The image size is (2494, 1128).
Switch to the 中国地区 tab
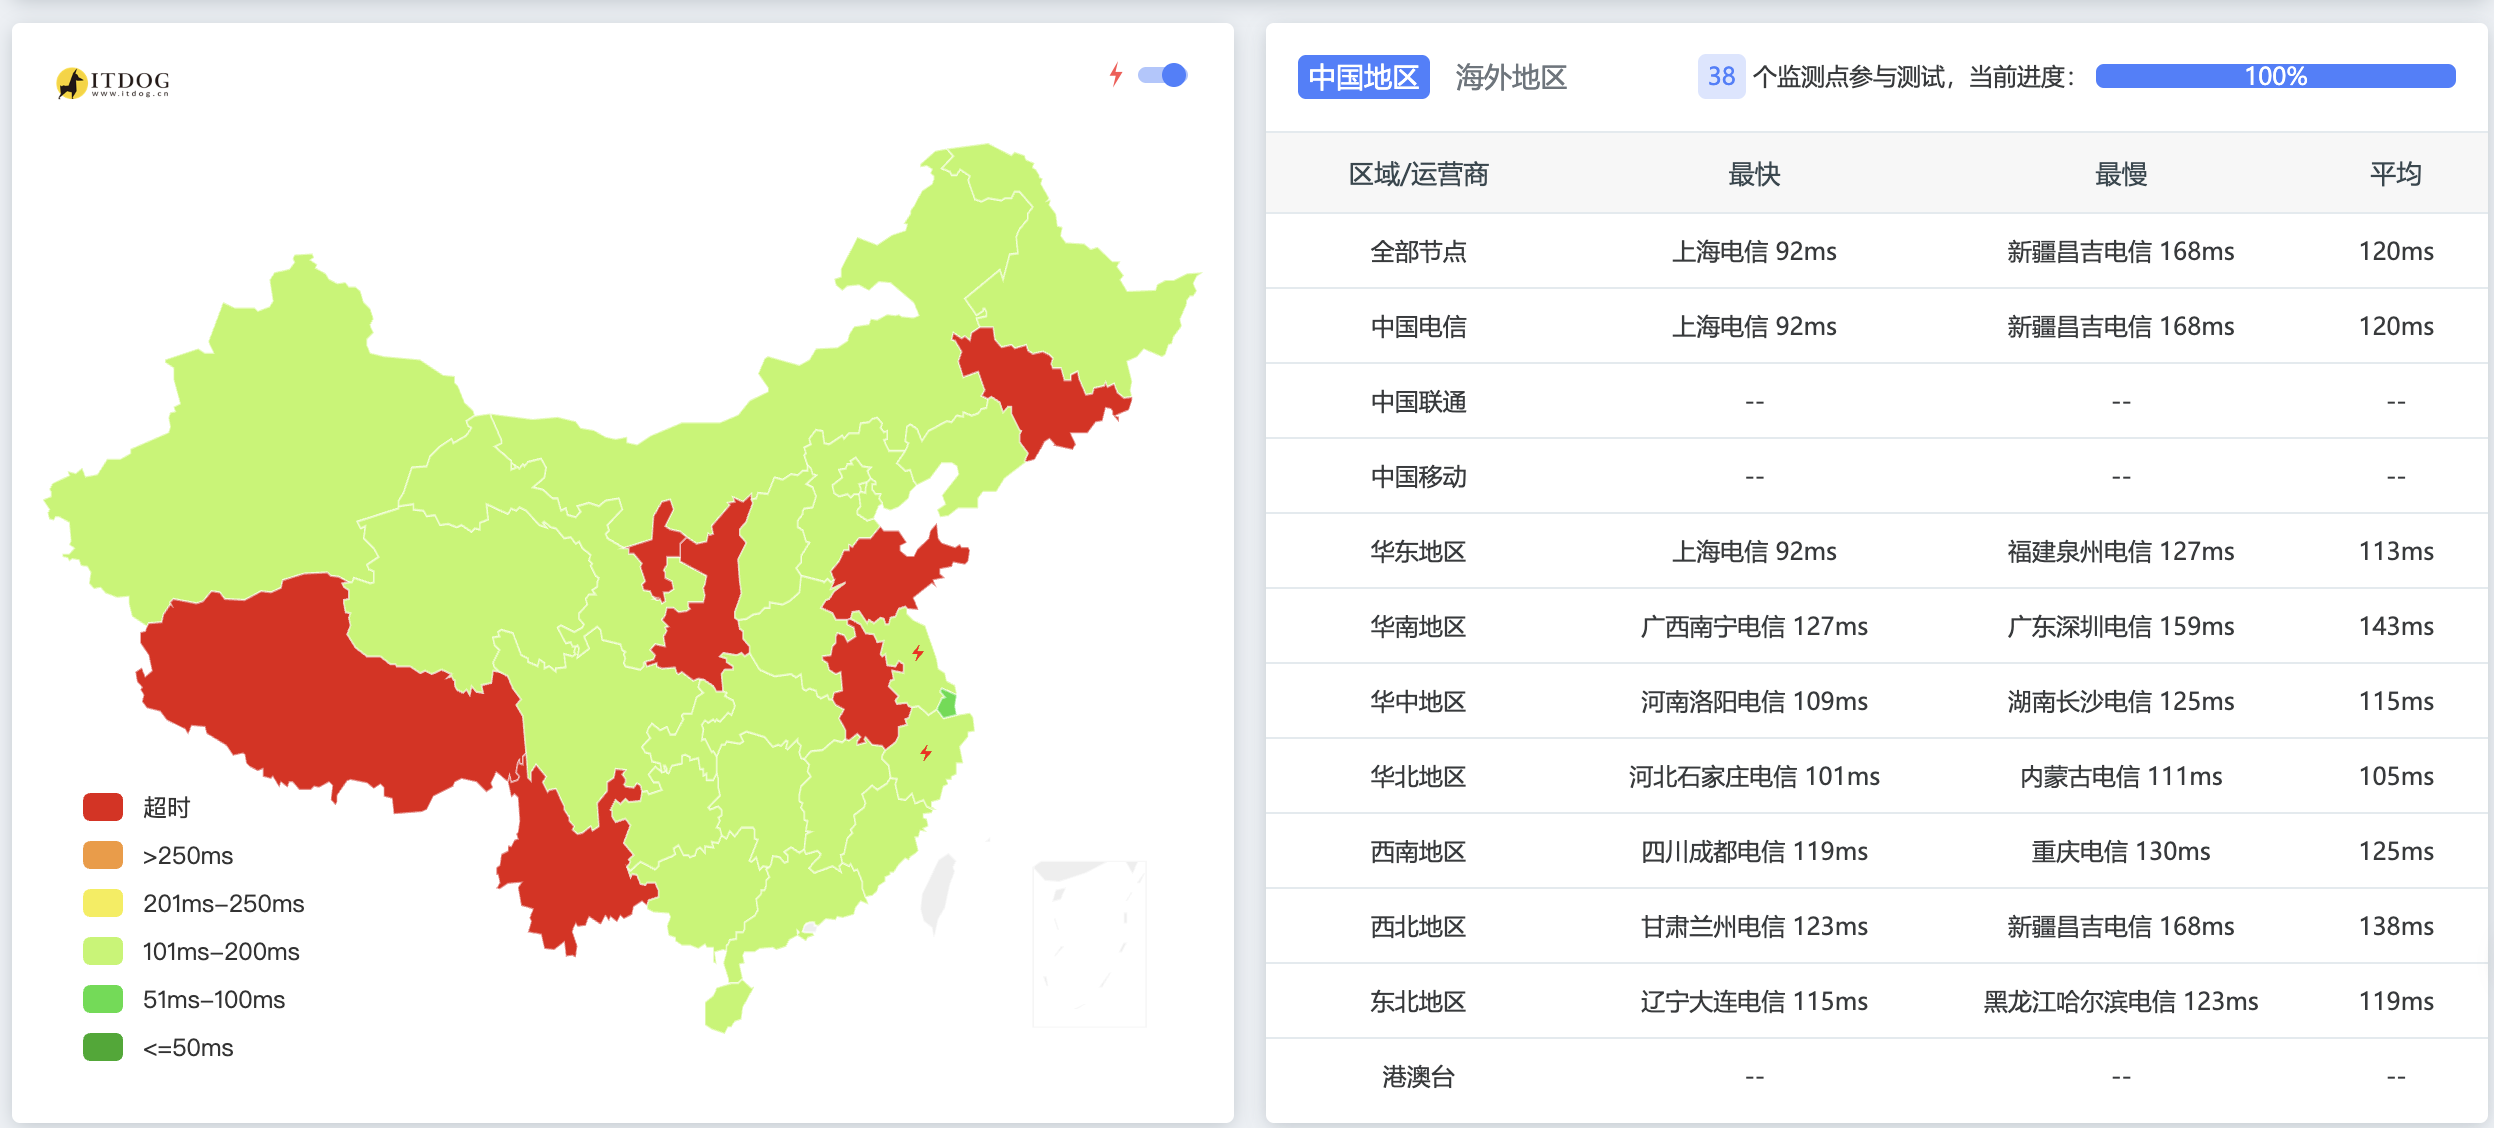point(1362,77)
